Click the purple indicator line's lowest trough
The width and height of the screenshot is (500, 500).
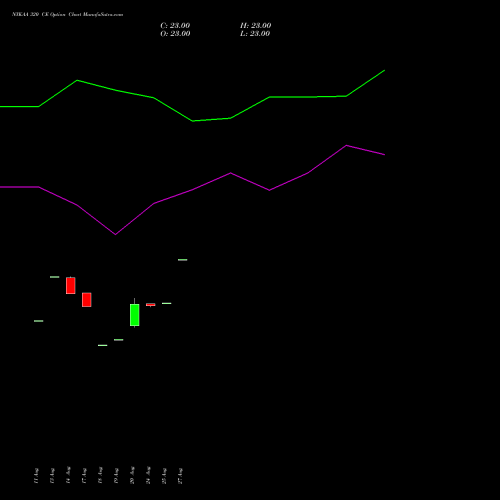click(x=116, y=234)
